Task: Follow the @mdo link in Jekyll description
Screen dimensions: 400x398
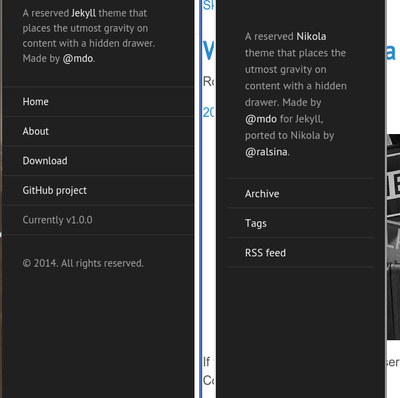Action: coord(78,59)
